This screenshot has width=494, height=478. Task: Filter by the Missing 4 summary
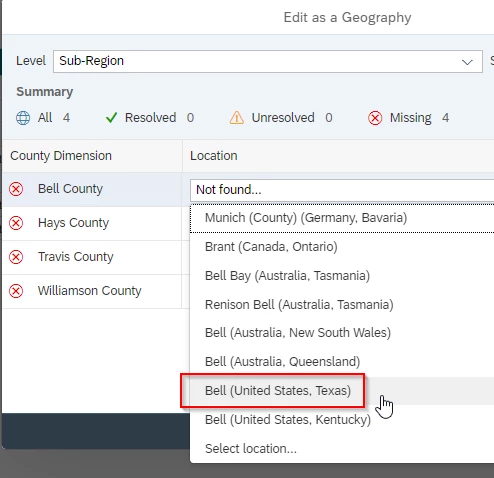tap(409, 118)
